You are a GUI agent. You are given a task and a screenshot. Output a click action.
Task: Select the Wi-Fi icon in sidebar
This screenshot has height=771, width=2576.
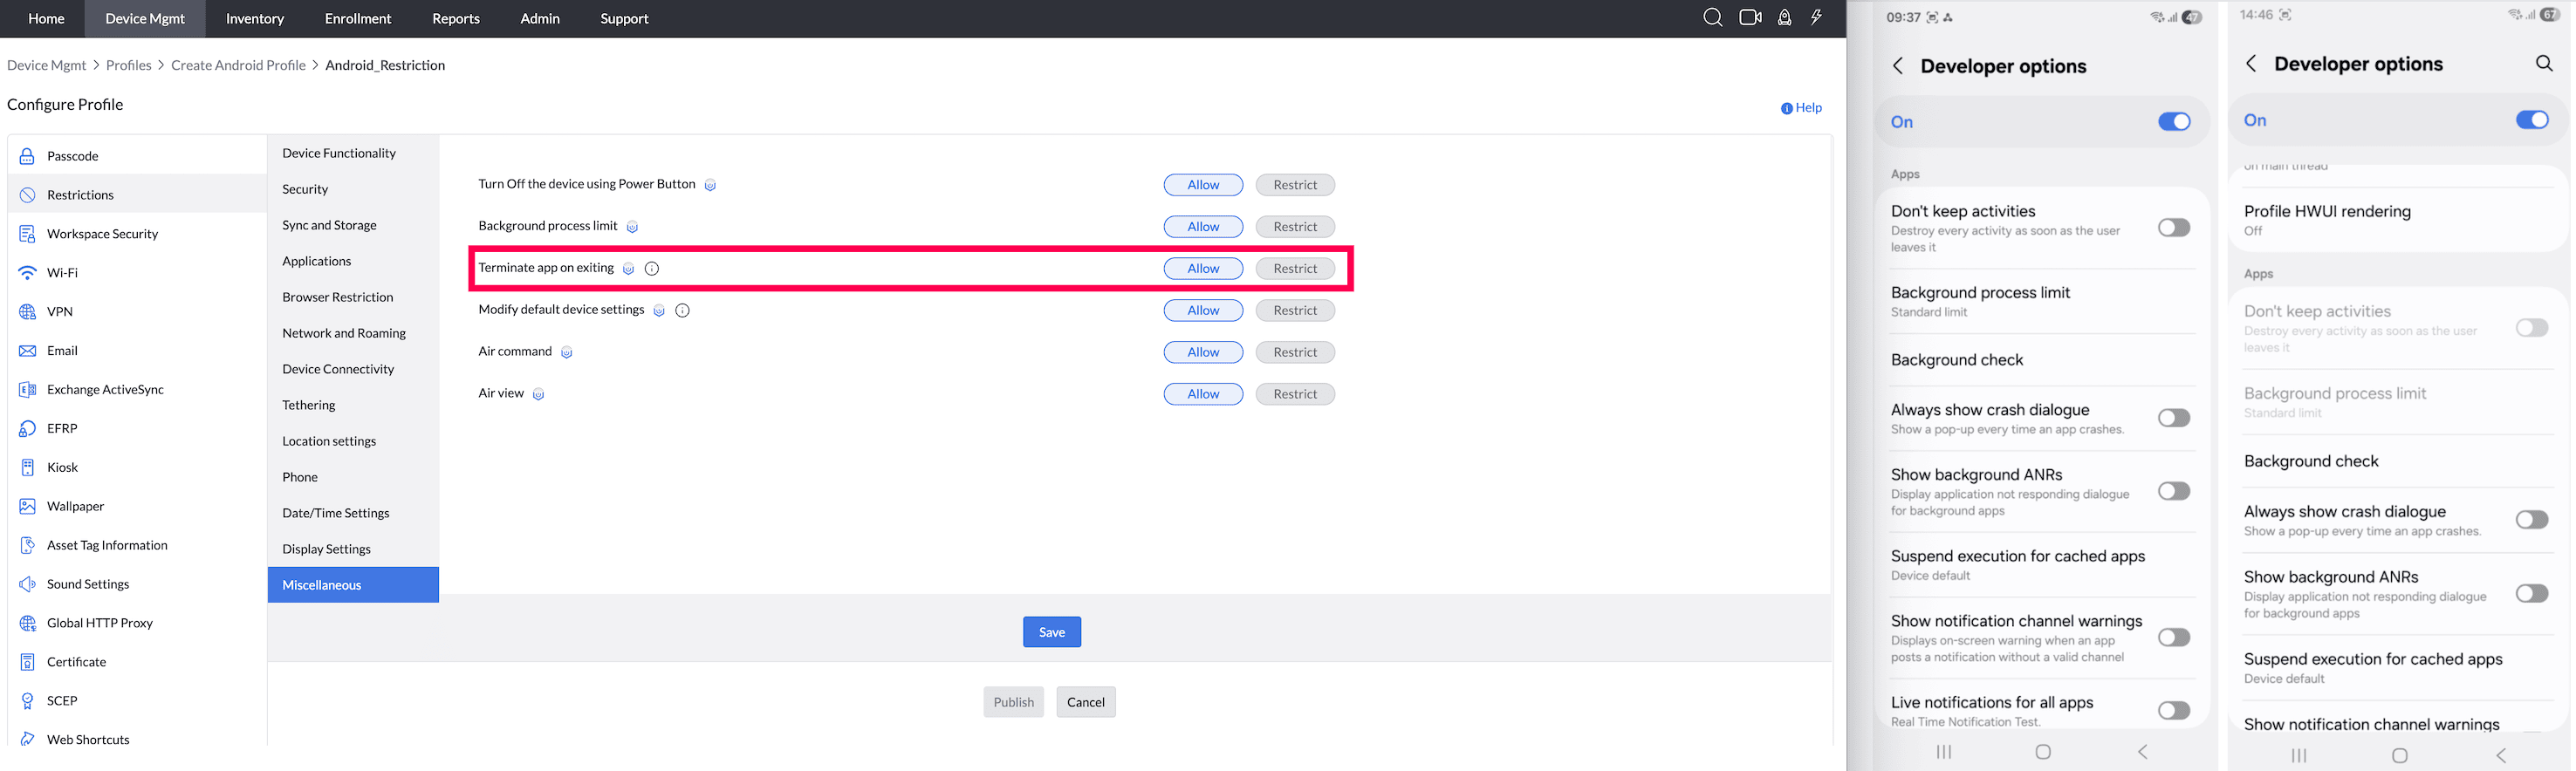coord(27,273)
